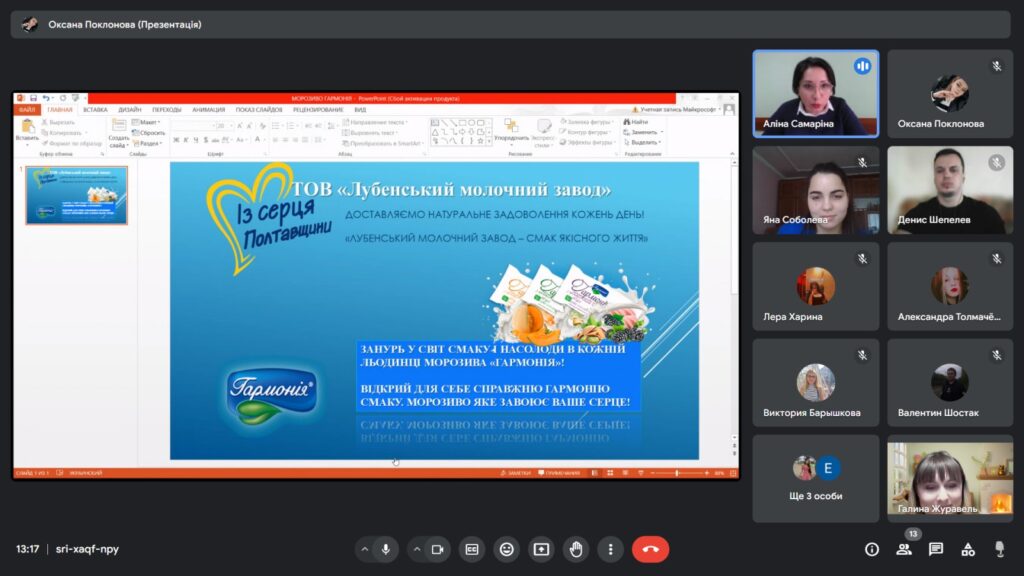Viewport: 1024px width, 576px height.
Task: Adjust the PowerPoint zoom slider handle
Action: (677, 473)
